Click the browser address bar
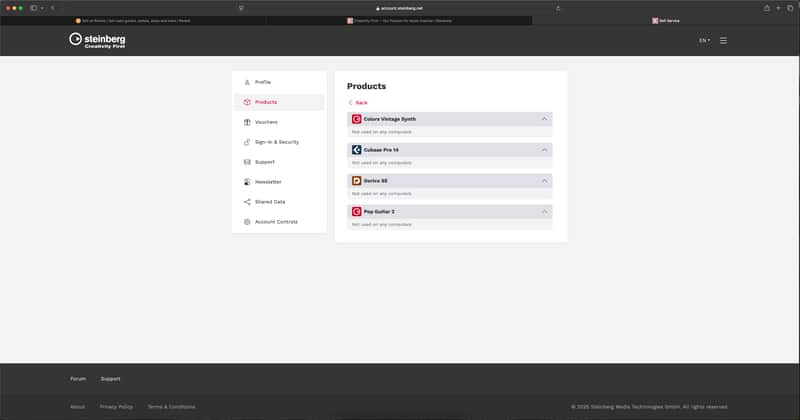The height and width of the screenshot is (420, 800). [x=399, y=8]
